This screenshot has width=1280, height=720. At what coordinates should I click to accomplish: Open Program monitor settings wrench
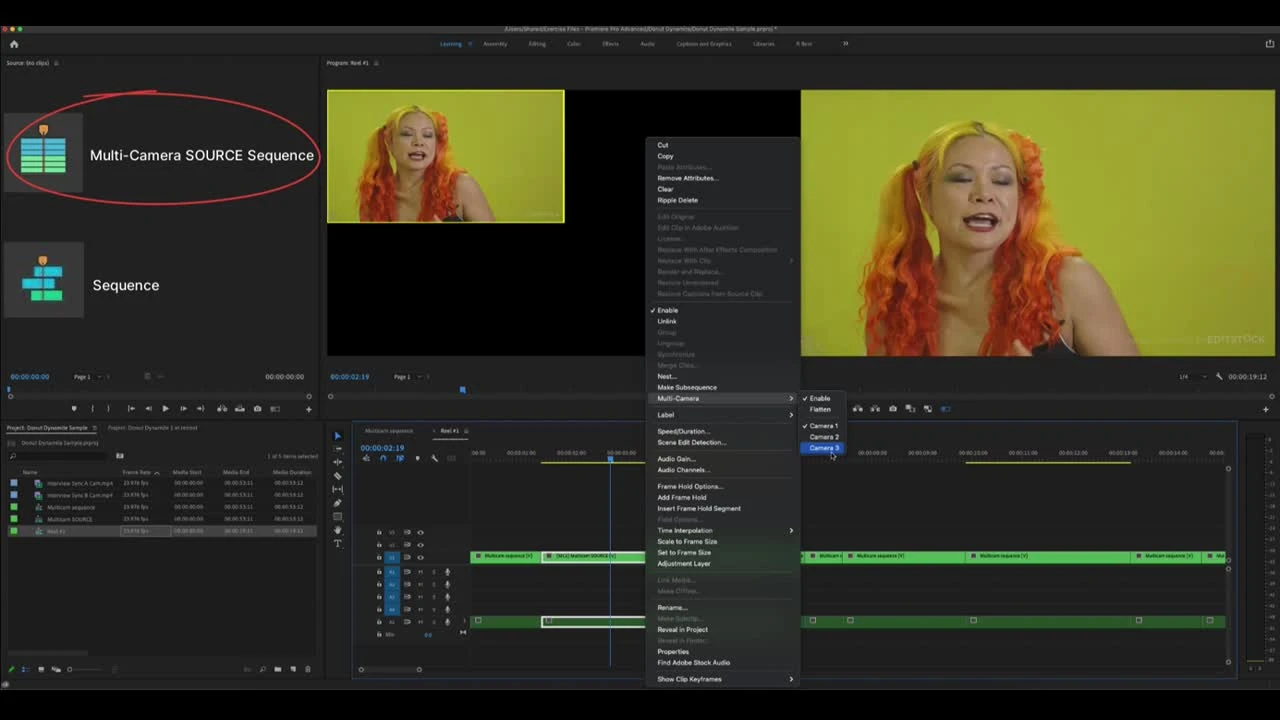[1219, 377]
